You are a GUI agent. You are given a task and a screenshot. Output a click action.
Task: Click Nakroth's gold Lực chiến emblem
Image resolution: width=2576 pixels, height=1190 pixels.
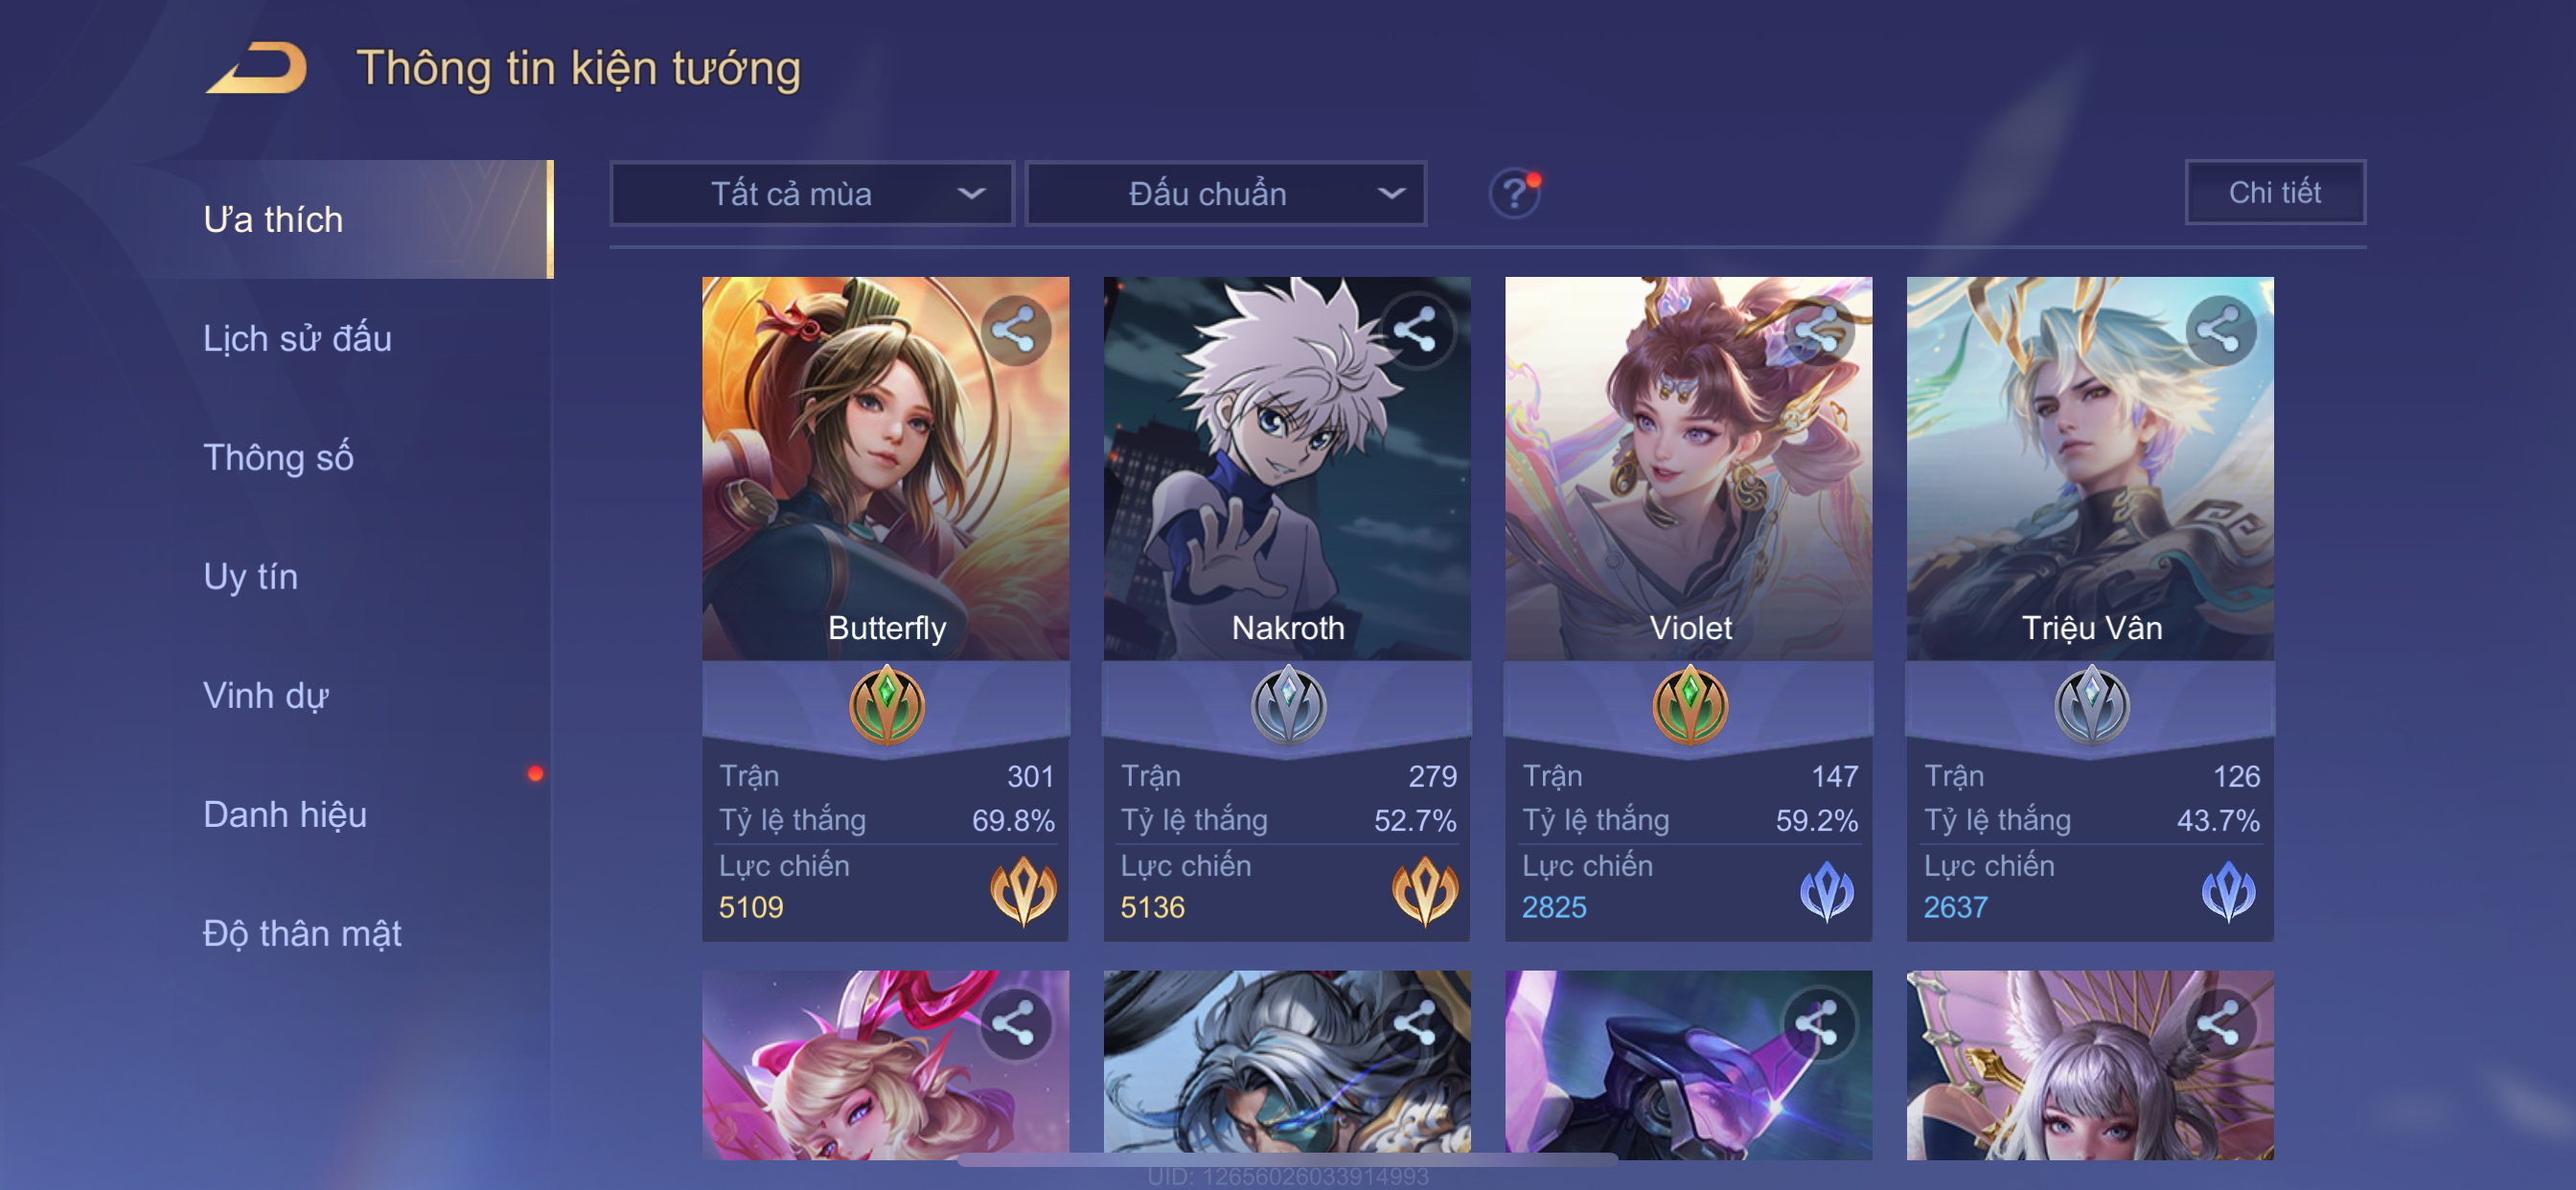click(x=1425, y=890)
